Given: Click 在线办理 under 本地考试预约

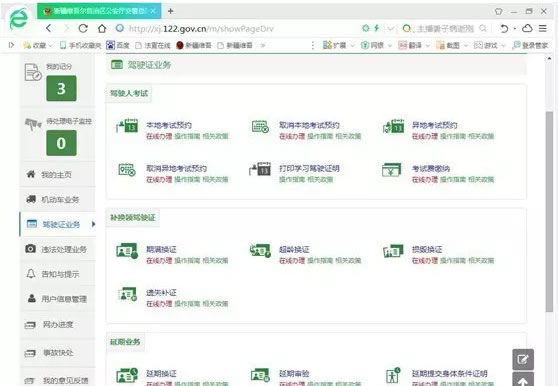Looking at the screenshot, I should click(x=159, y=136).
